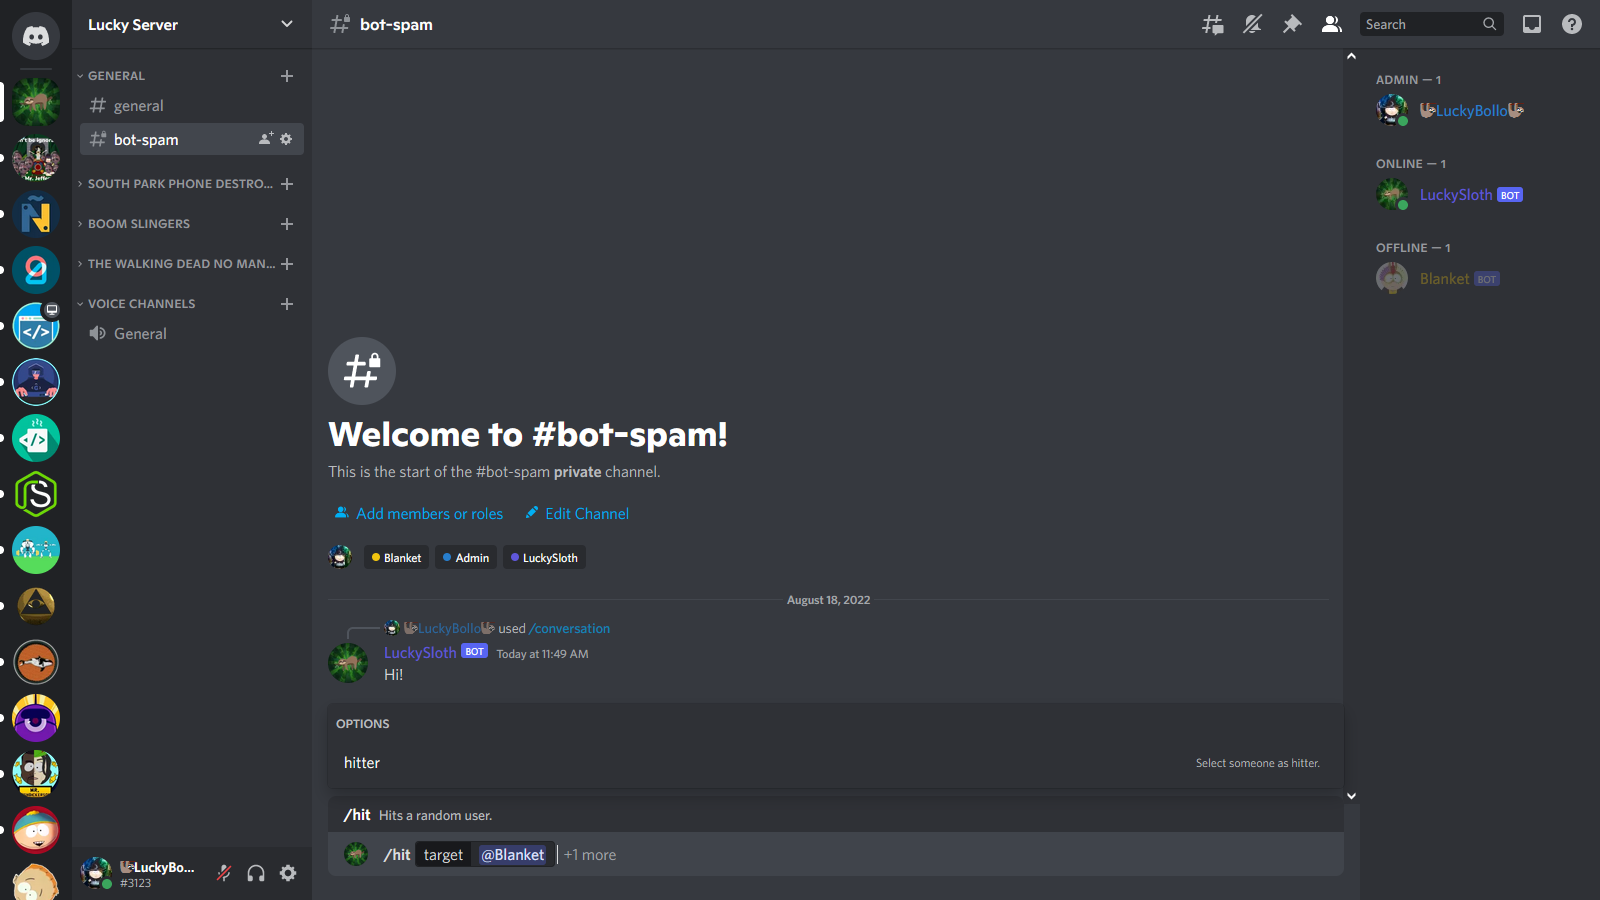
Task: Add channel to South Park category
Action: click(x=287, y=184)
